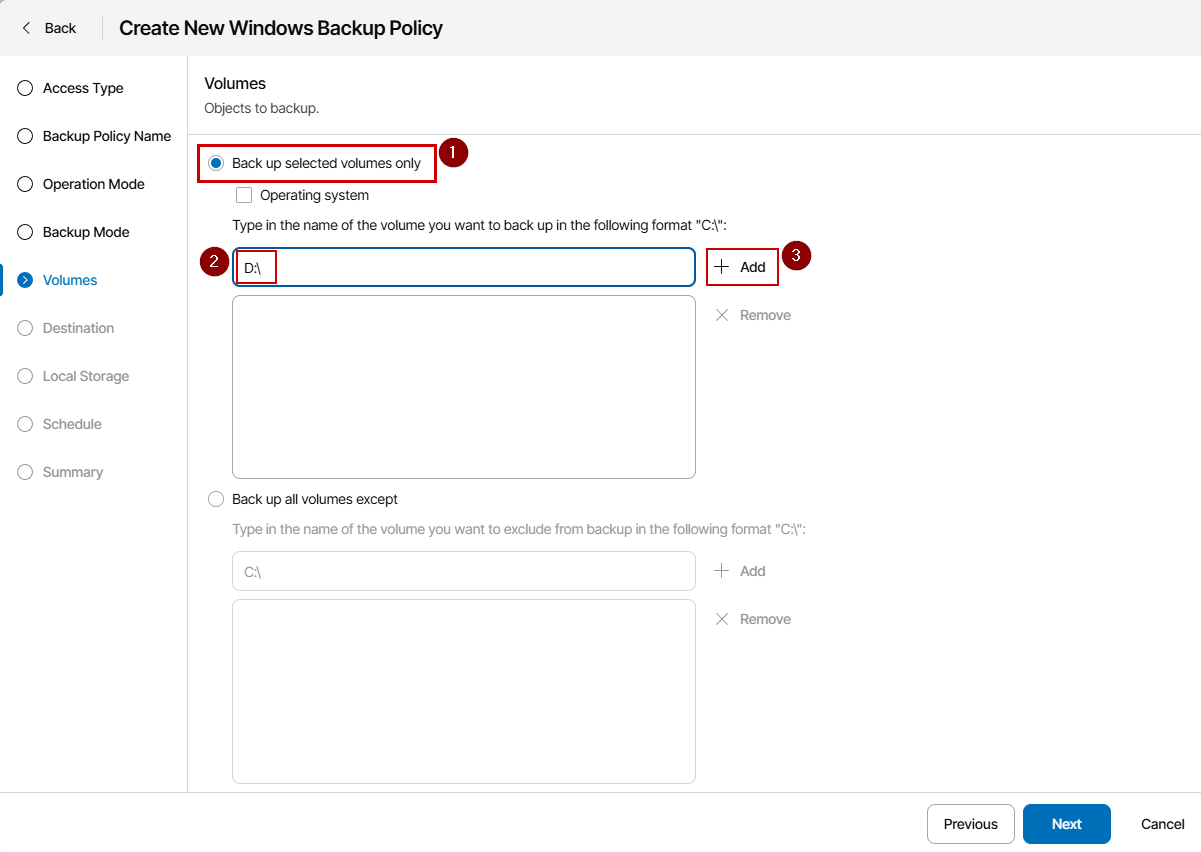Screen dimensions: 1201x852
Task: Jump to the Schedule step
Action: [72, 424]
